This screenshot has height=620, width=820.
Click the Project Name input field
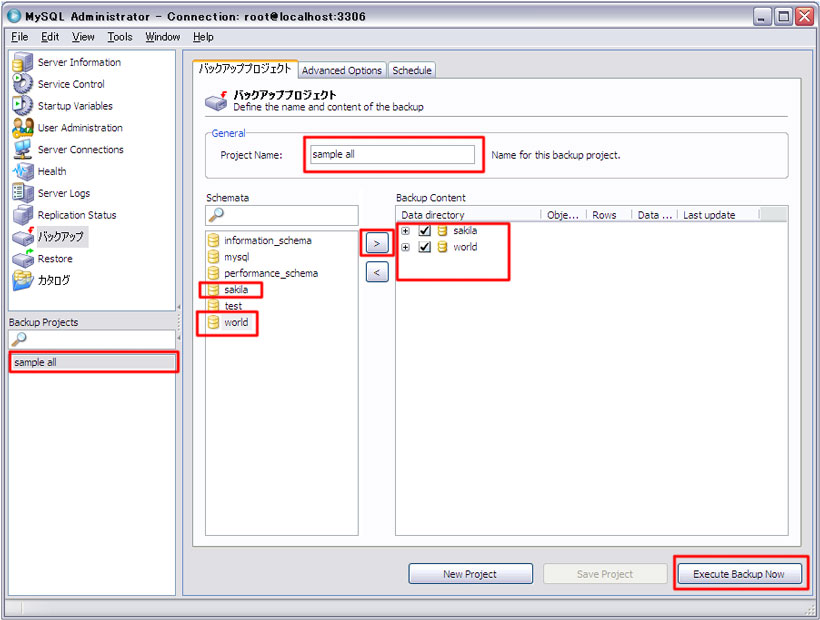point(393,154)
